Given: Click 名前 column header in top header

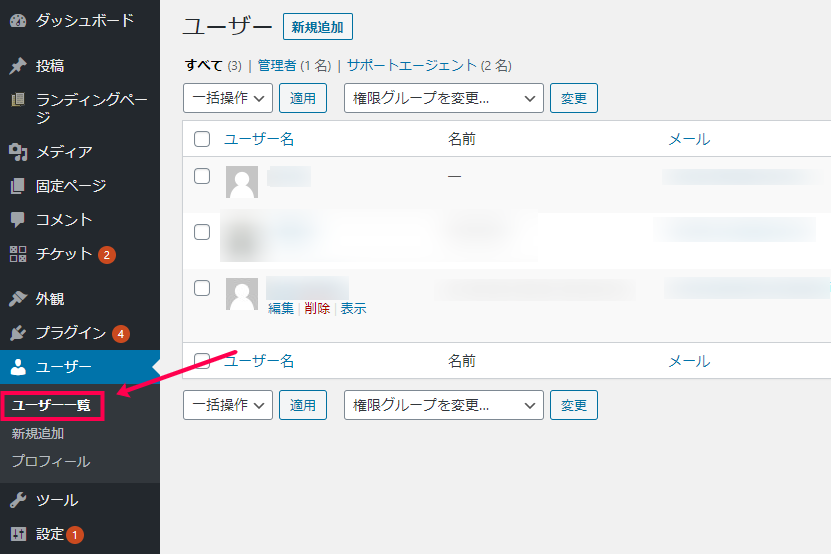Looking at the screenshot, I should point(462,139).
